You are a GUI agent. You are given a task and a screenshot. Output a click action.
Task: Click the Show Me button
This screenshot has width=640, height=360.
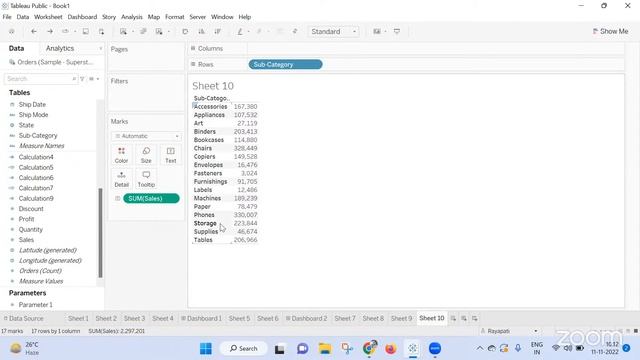610,31
